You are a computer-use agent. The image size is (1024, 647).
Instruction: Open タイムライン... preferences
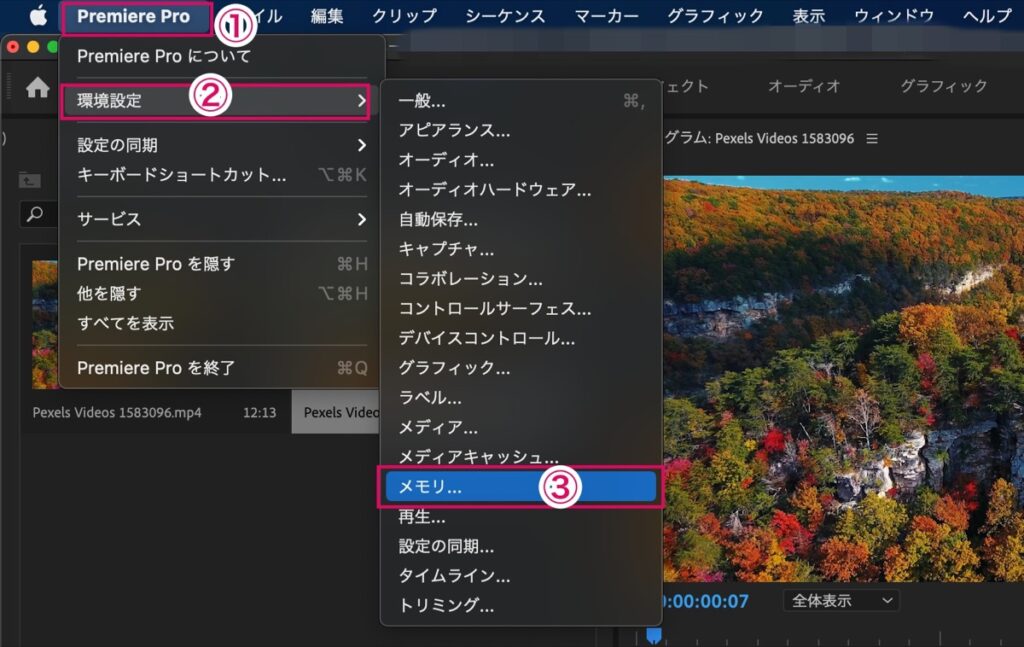coord(521,575)
